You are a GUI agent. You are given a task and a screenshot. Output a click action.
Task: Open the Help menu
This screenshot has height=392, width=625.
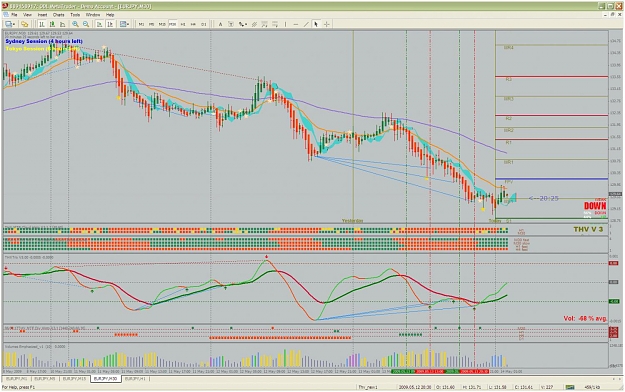(x=110, y=14)
